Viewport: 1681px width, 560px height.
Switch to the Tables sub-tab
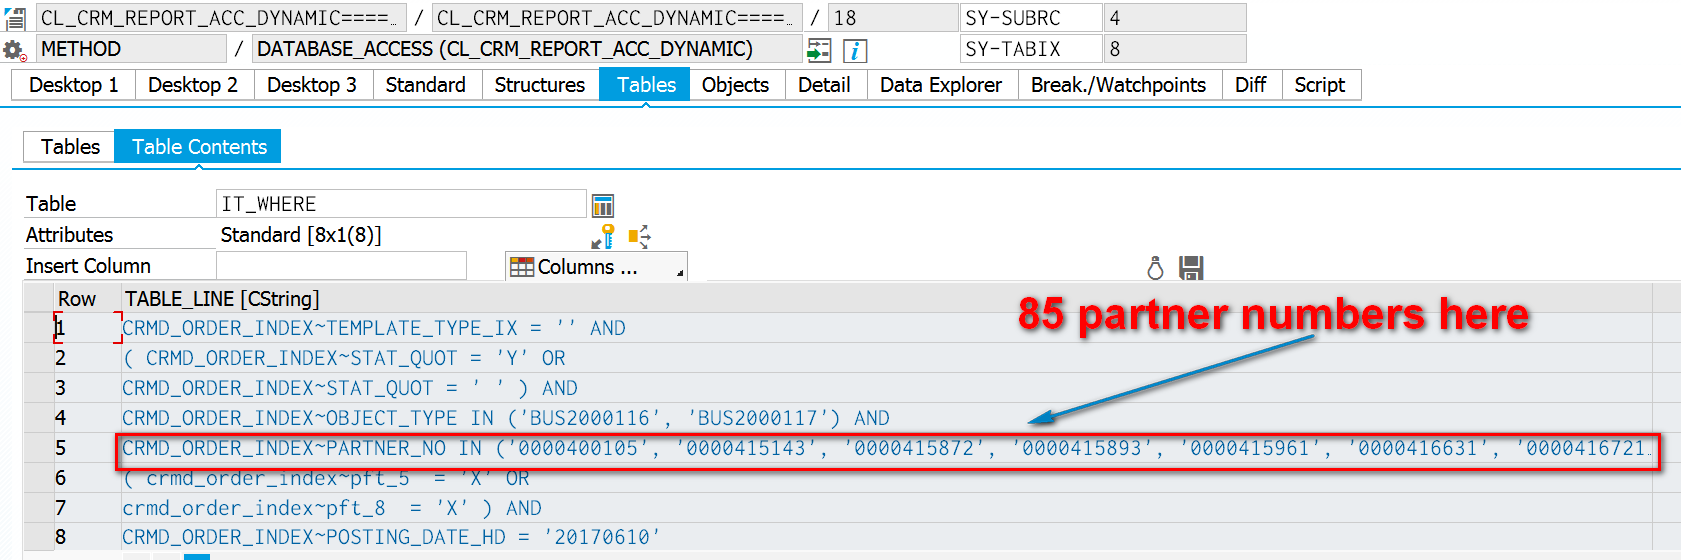70,147
